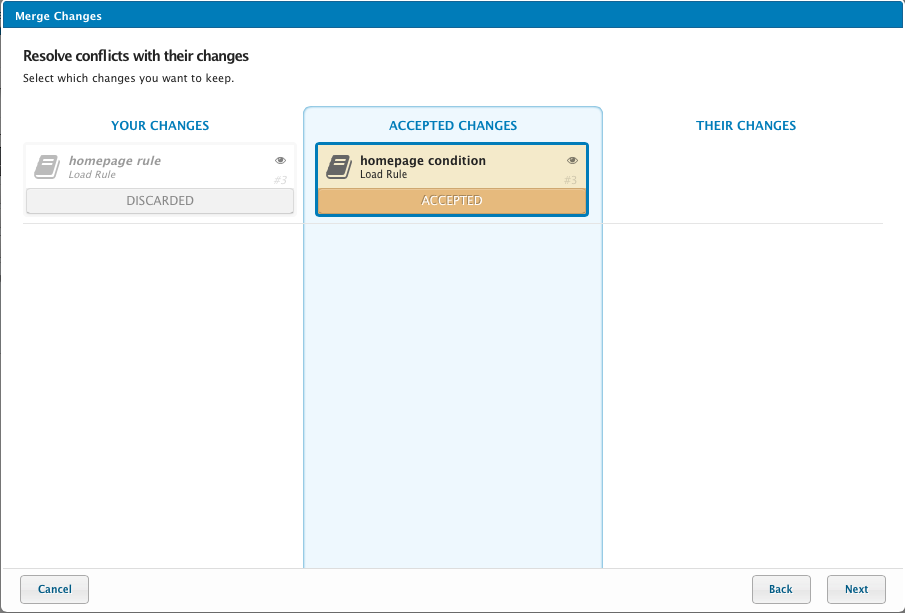Click the book icon on homepage condition card
The width and height of the screenshot is (905, 613).
(x=339, y=167)
